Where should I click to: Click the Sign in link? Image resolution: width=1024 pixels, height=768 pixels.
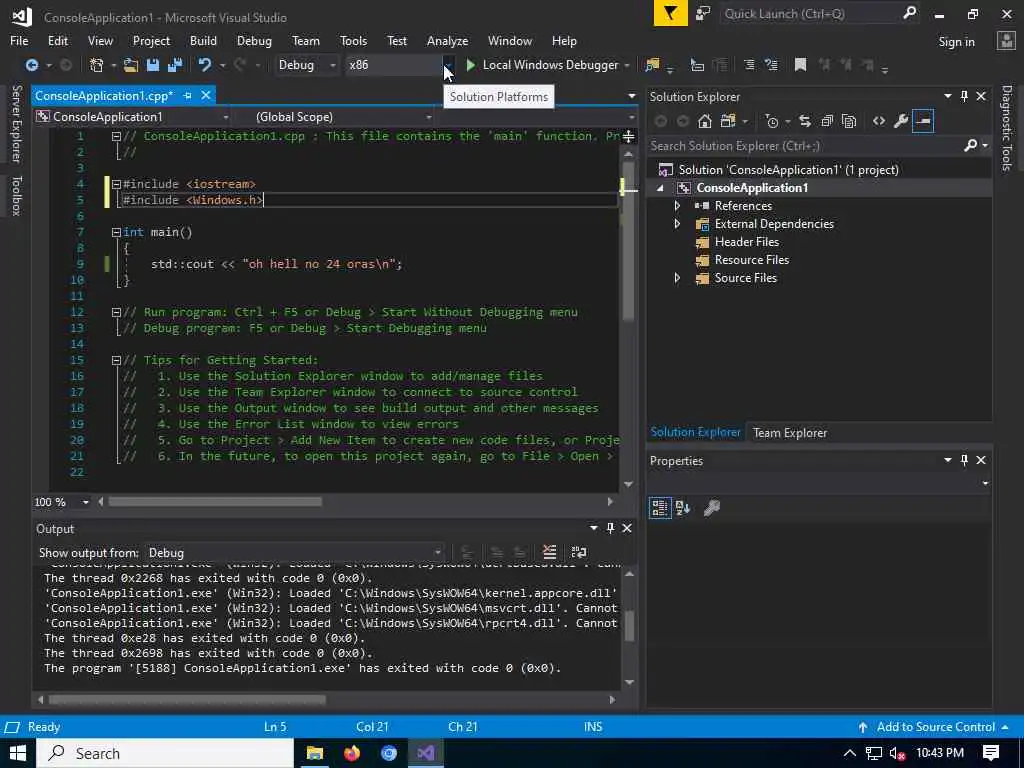(956, 42)
